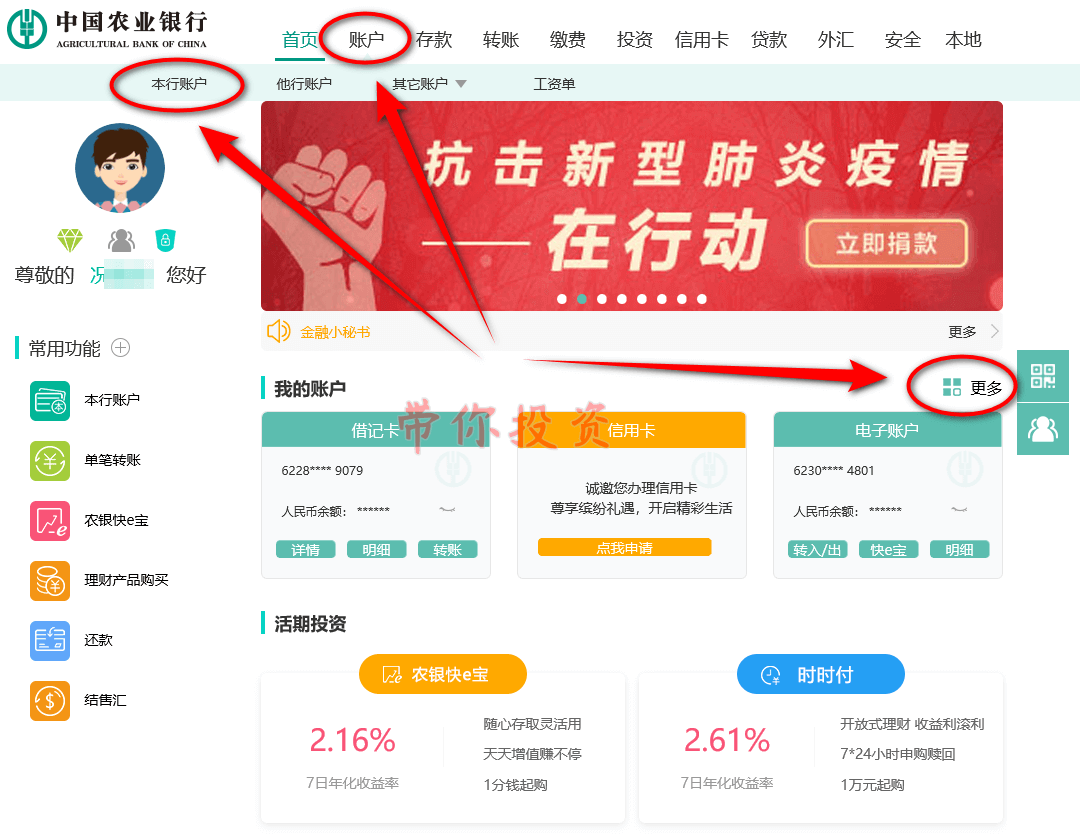Open 更多 next to 我的账户
1080x840 pixels.
point(972,388)
